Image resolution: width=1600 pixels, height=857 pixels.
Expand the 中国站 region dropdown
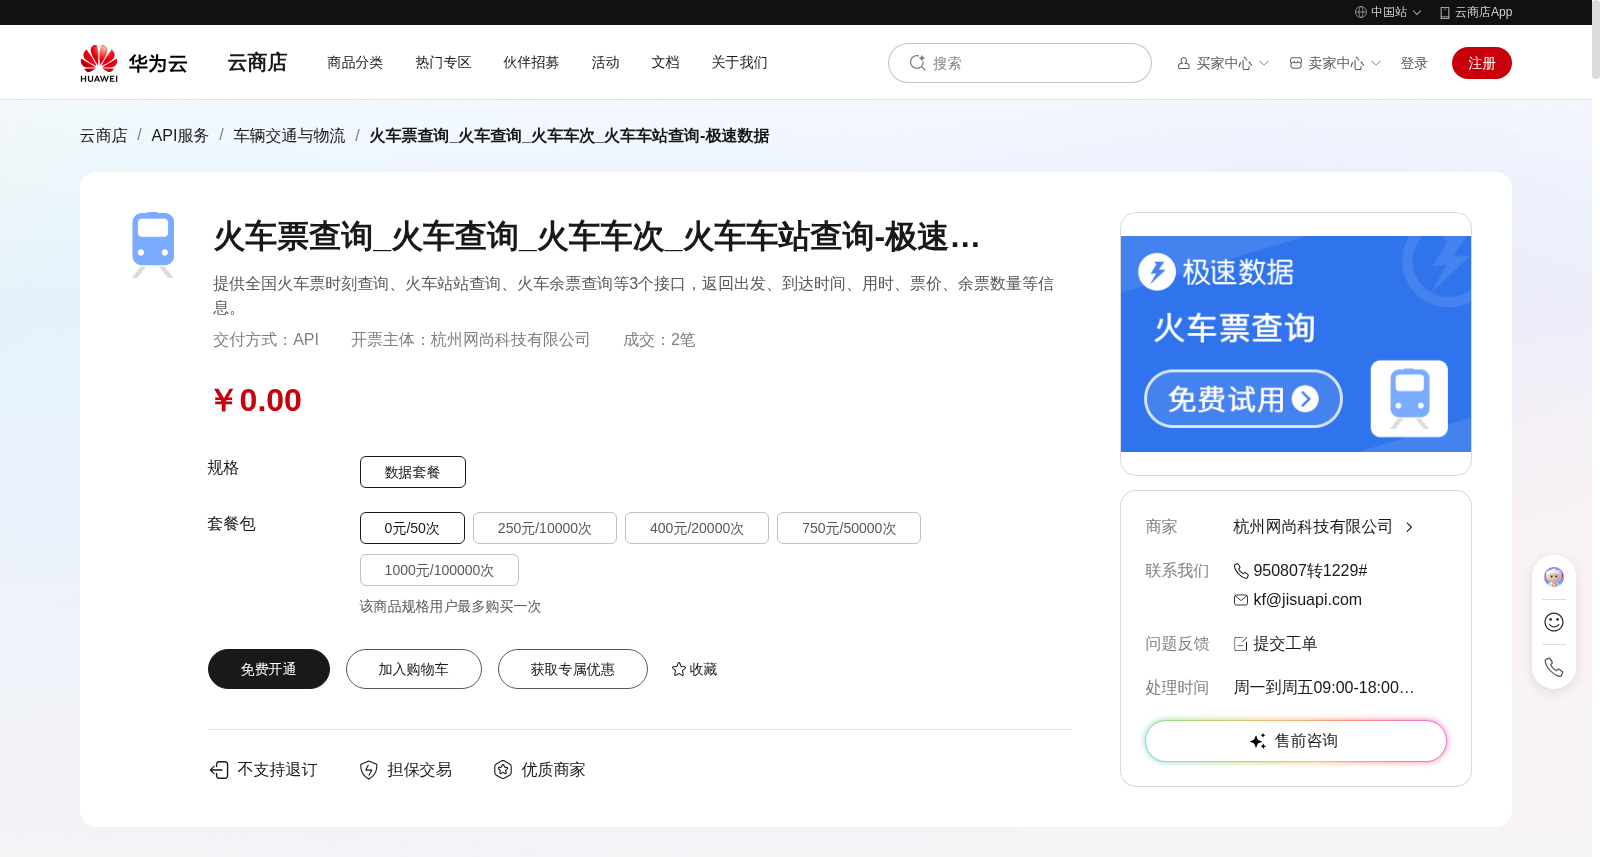[x=1417, y=13]
